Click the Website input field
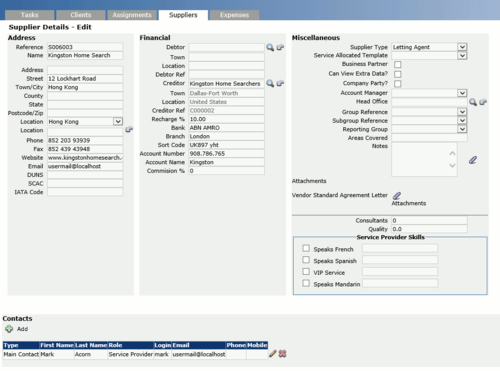The width and height of the screenshot is (500, 371). [85, 158]
